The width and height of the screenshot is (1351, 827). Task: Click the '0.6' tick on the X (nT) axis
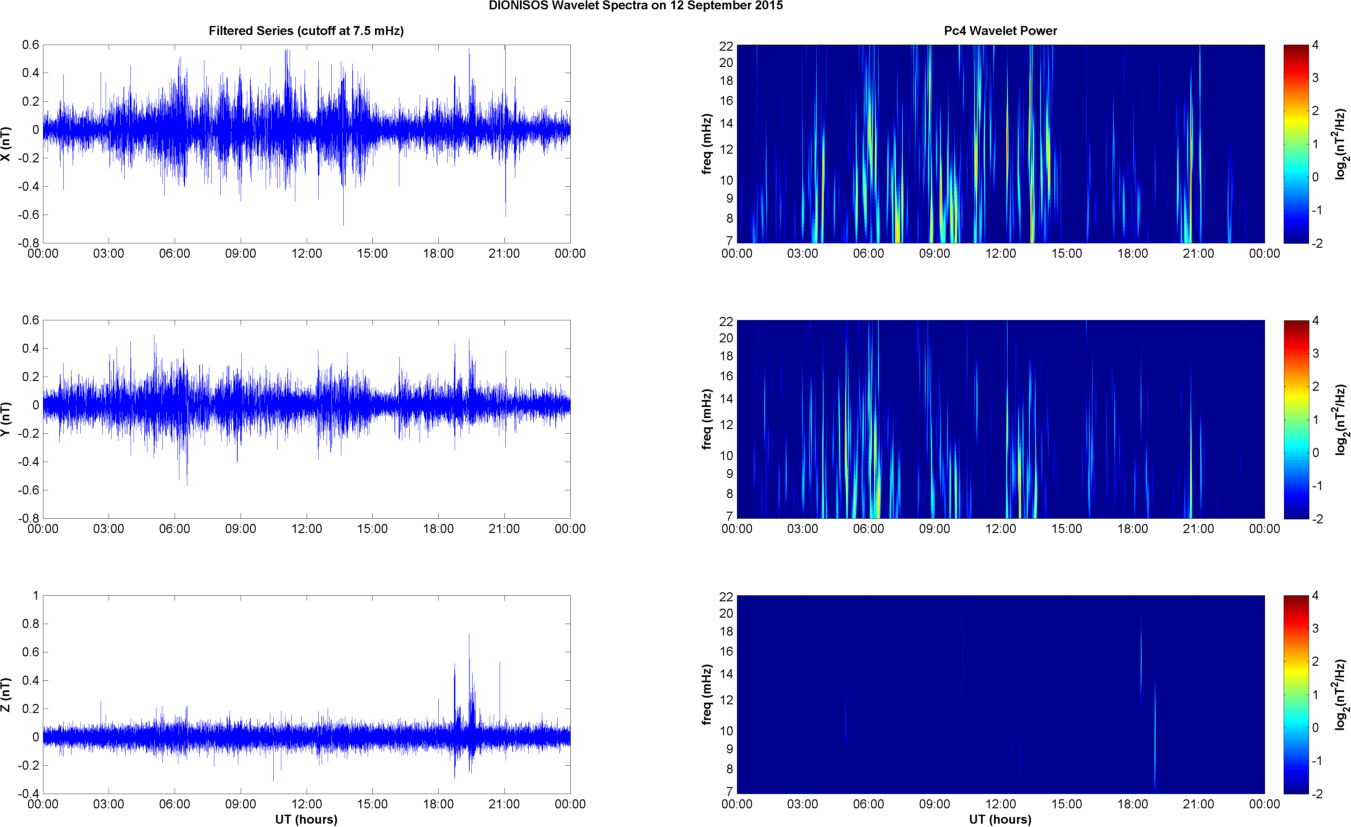(x=30, y=45)
